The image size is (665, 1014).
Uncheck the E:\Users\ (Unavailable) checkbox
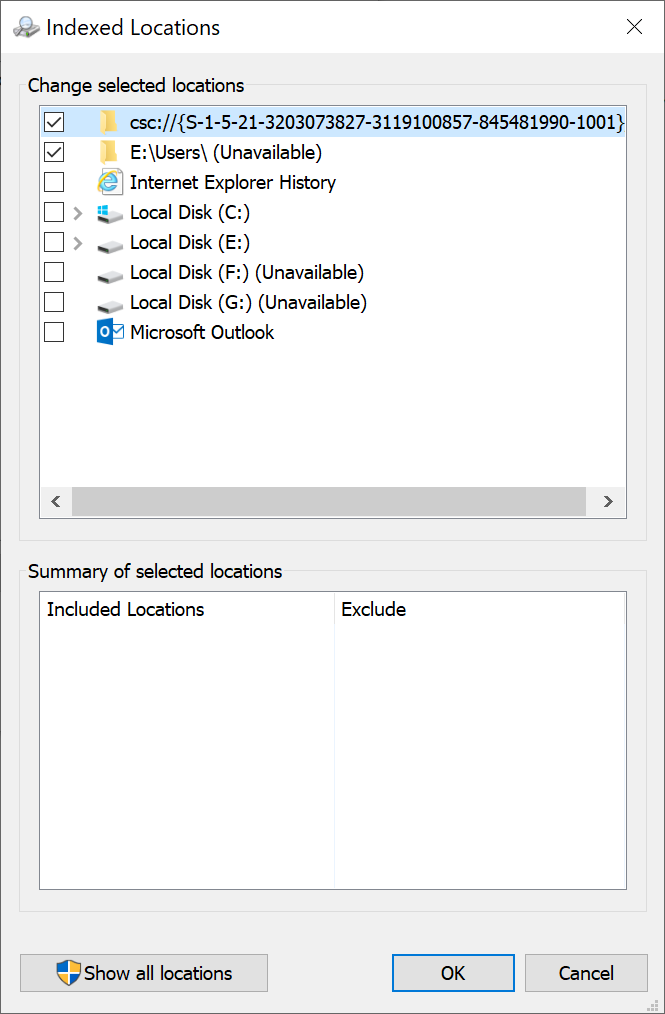point(54,153)
